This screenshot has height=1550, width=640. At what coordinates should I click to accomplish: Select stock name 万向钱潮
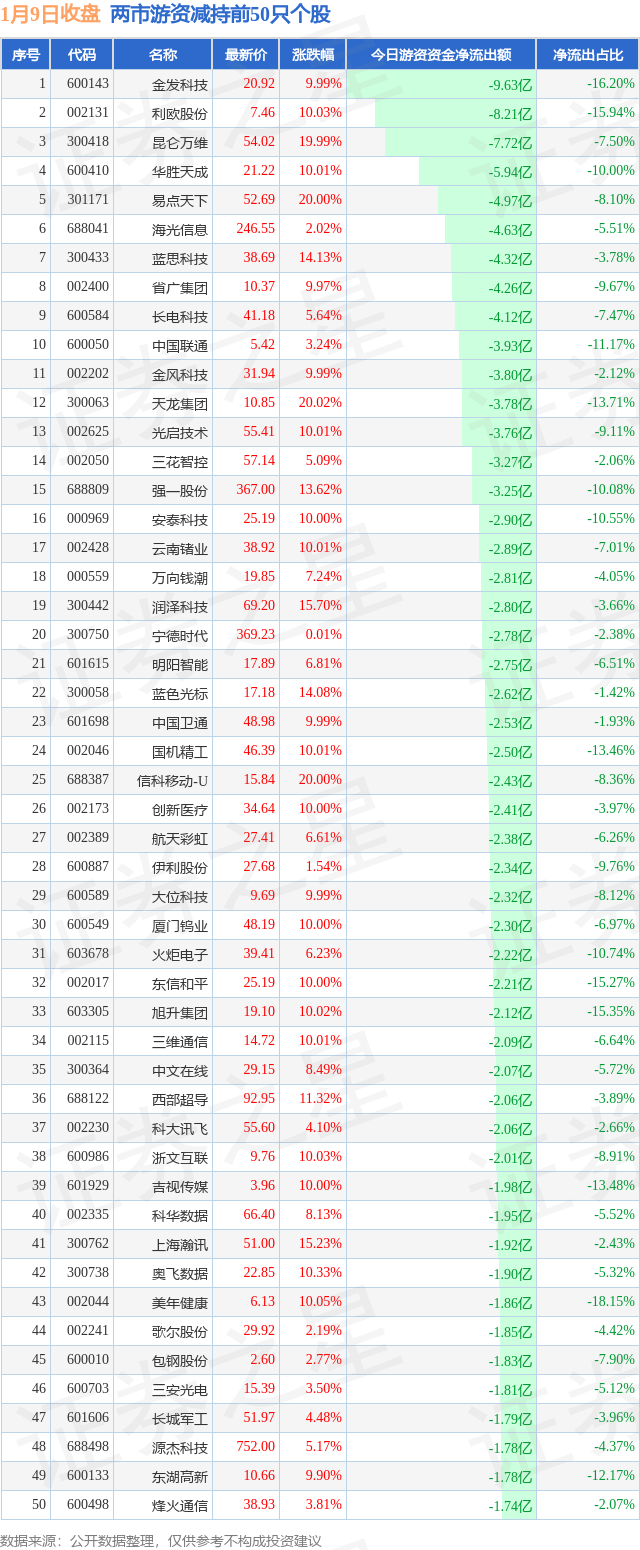click(x=180, y=577)
